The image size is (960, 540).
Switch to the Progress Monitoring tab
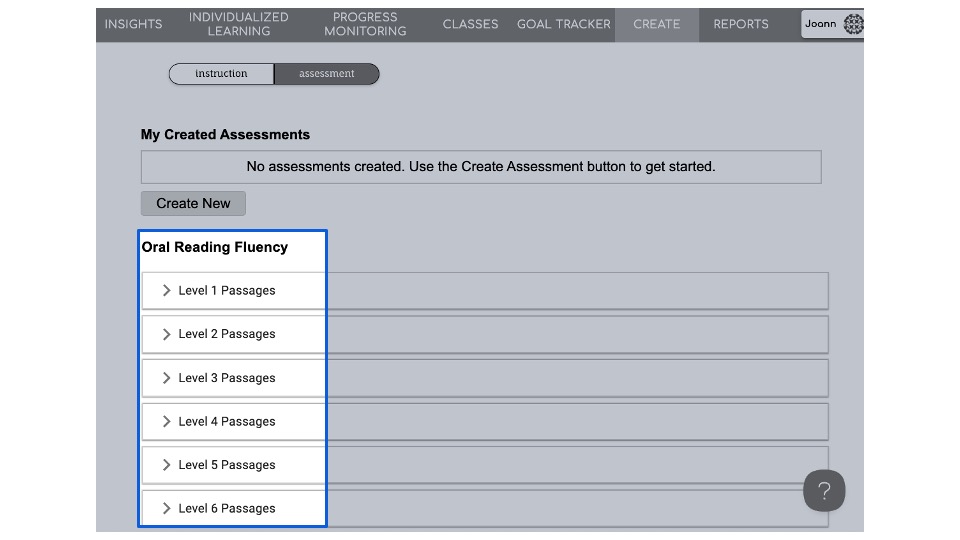pos(365,25)
